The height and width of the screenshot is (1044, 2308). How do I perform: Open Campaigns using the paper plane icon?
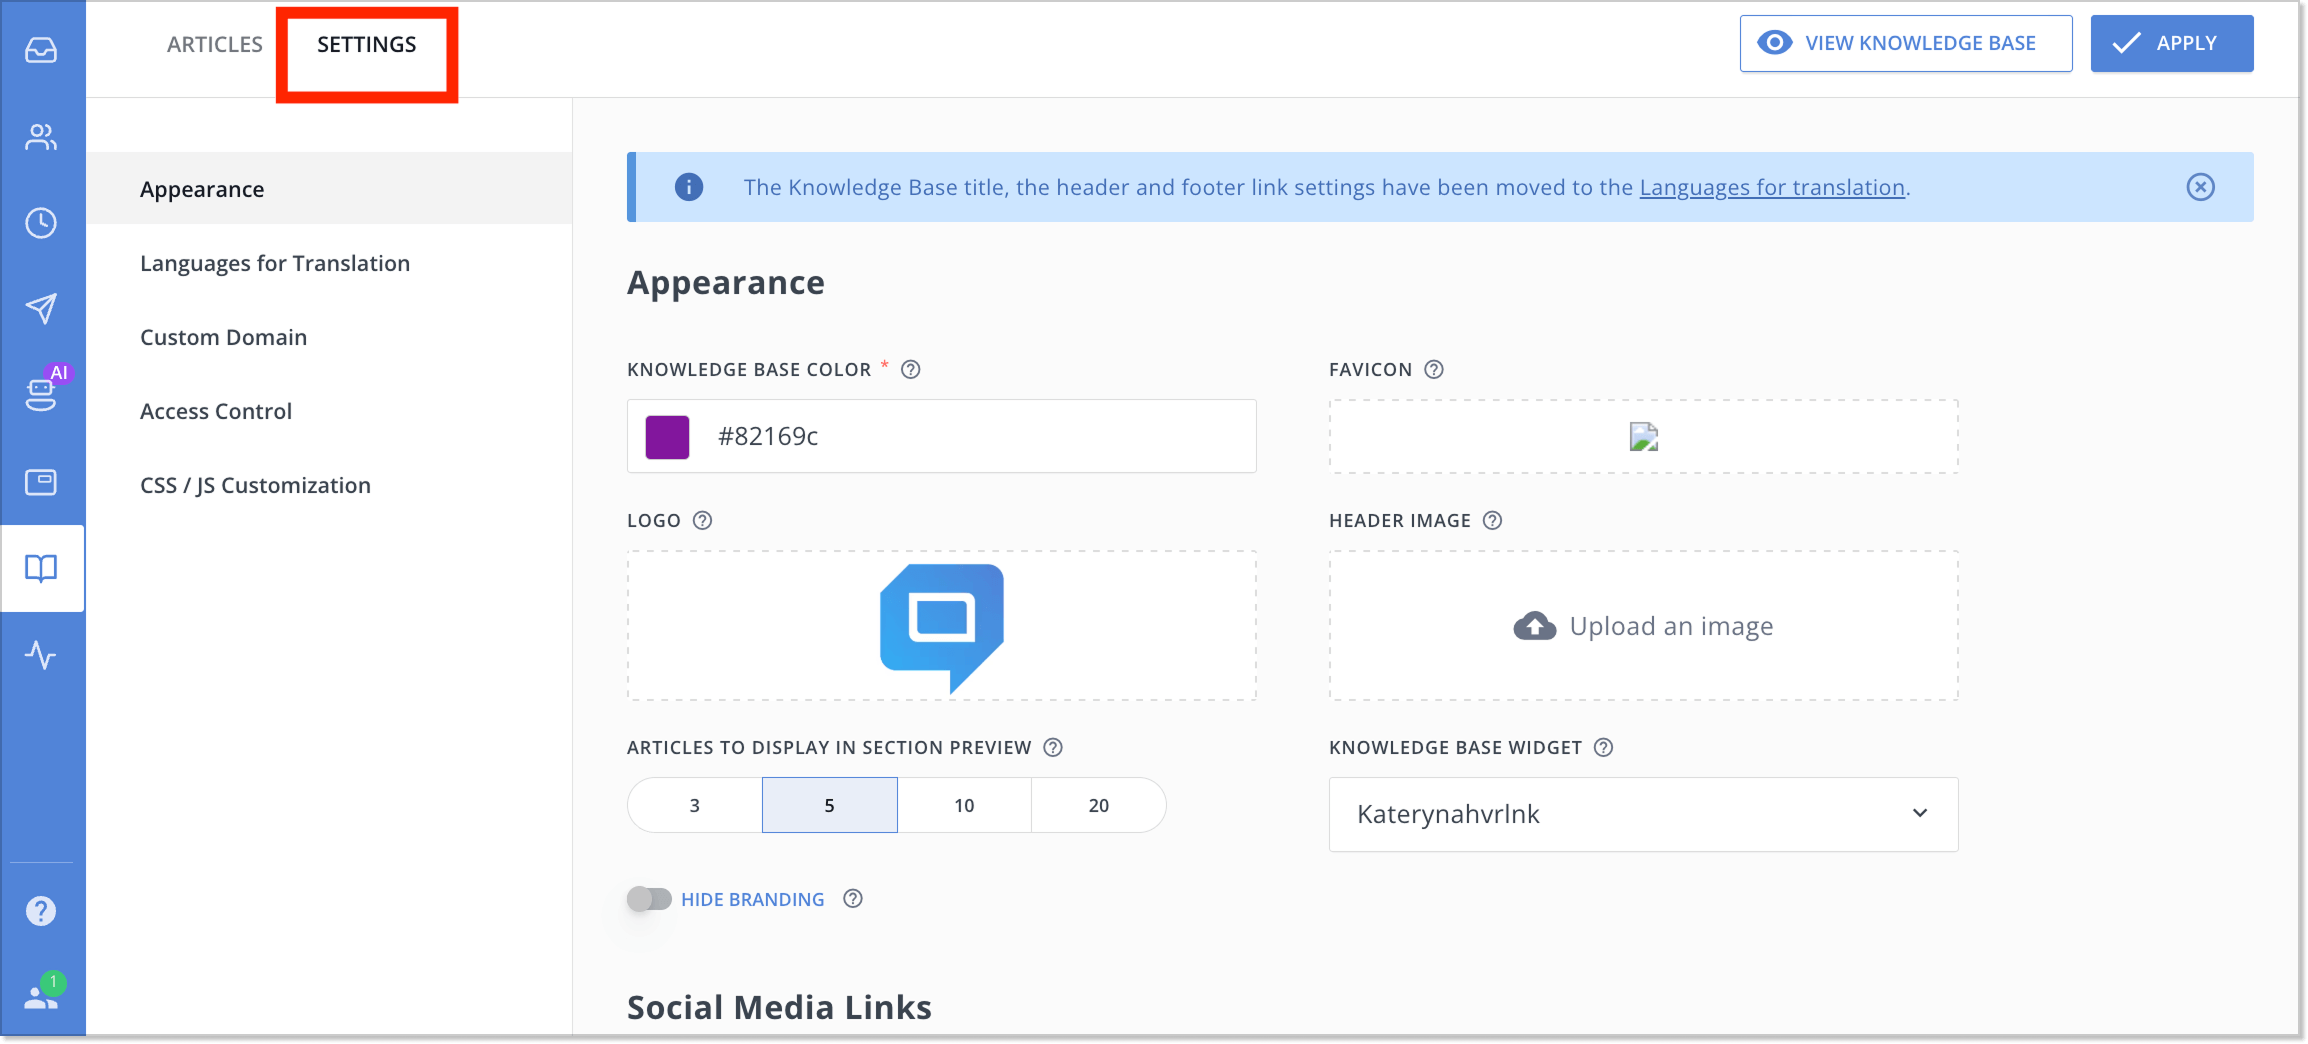[x=41, y=309]
